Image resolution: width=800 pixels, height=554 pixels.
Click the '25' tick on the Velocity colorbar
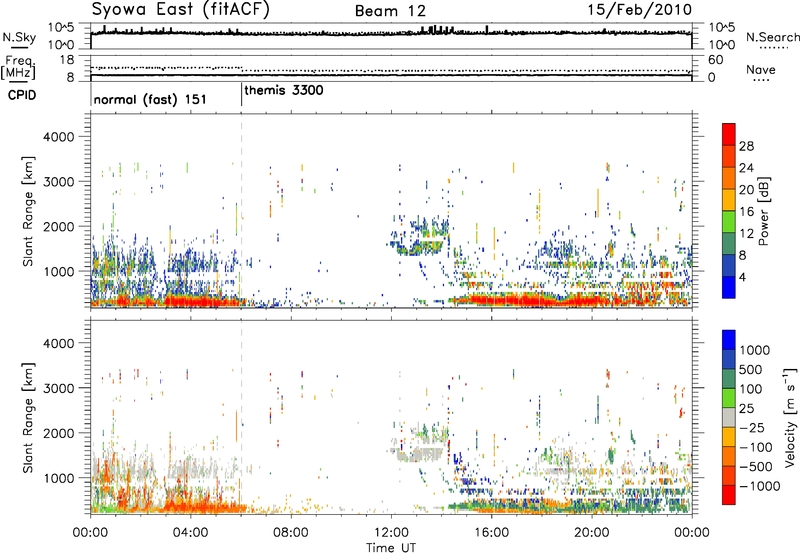click(747, 408)
